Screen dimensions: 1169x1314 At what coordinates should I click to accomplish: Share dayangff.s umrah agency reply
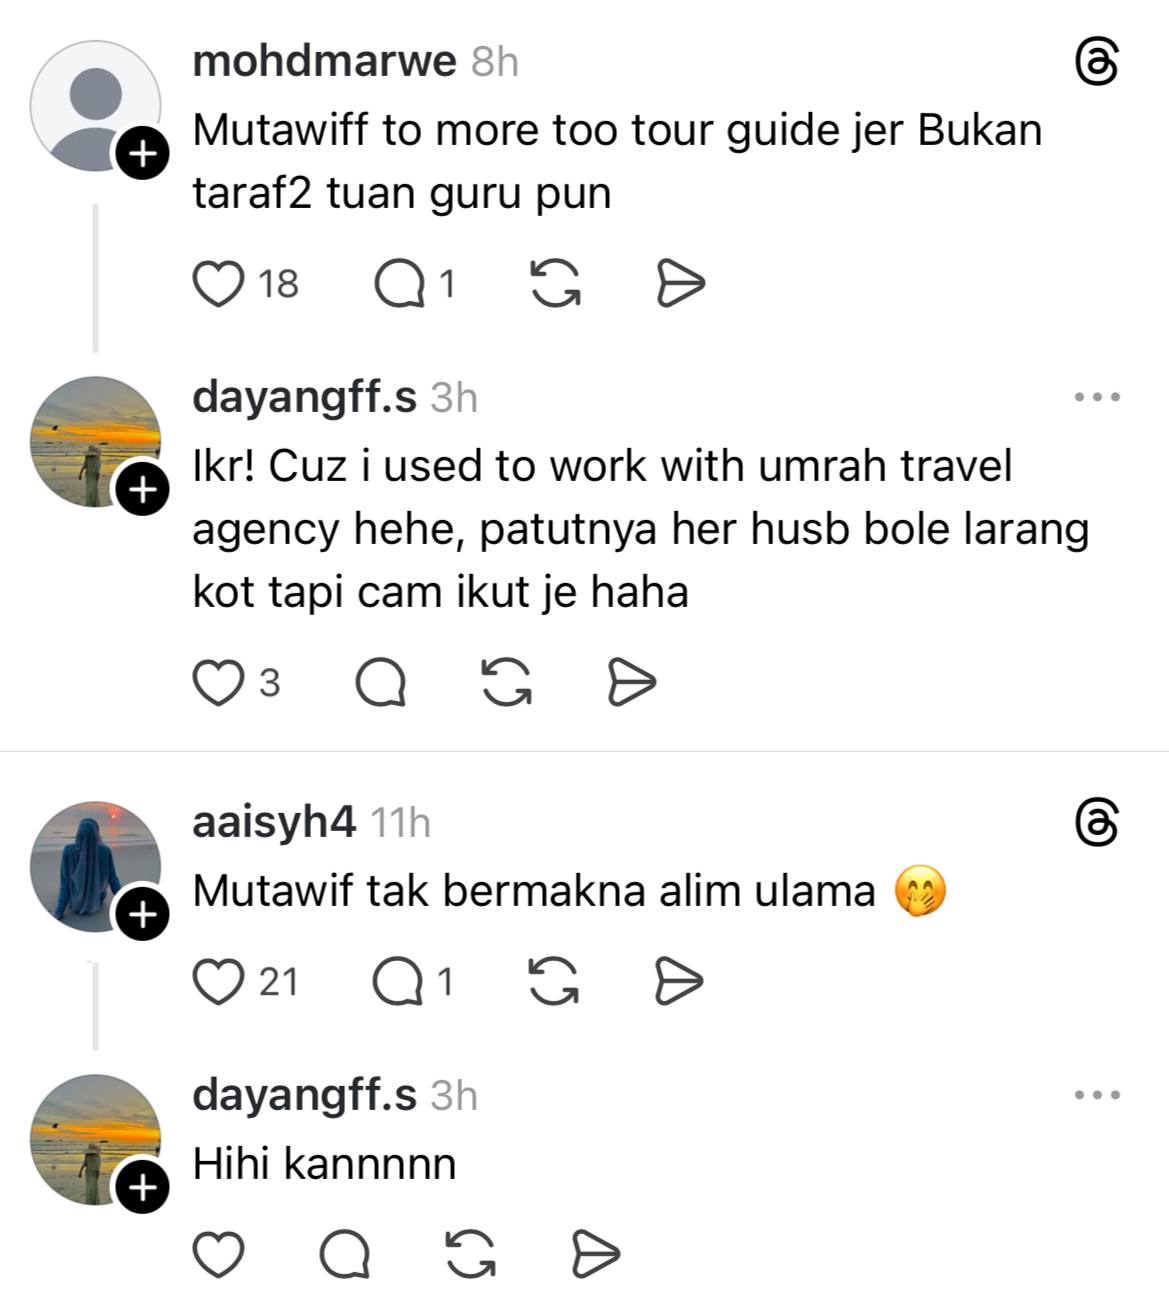point(632,683)
